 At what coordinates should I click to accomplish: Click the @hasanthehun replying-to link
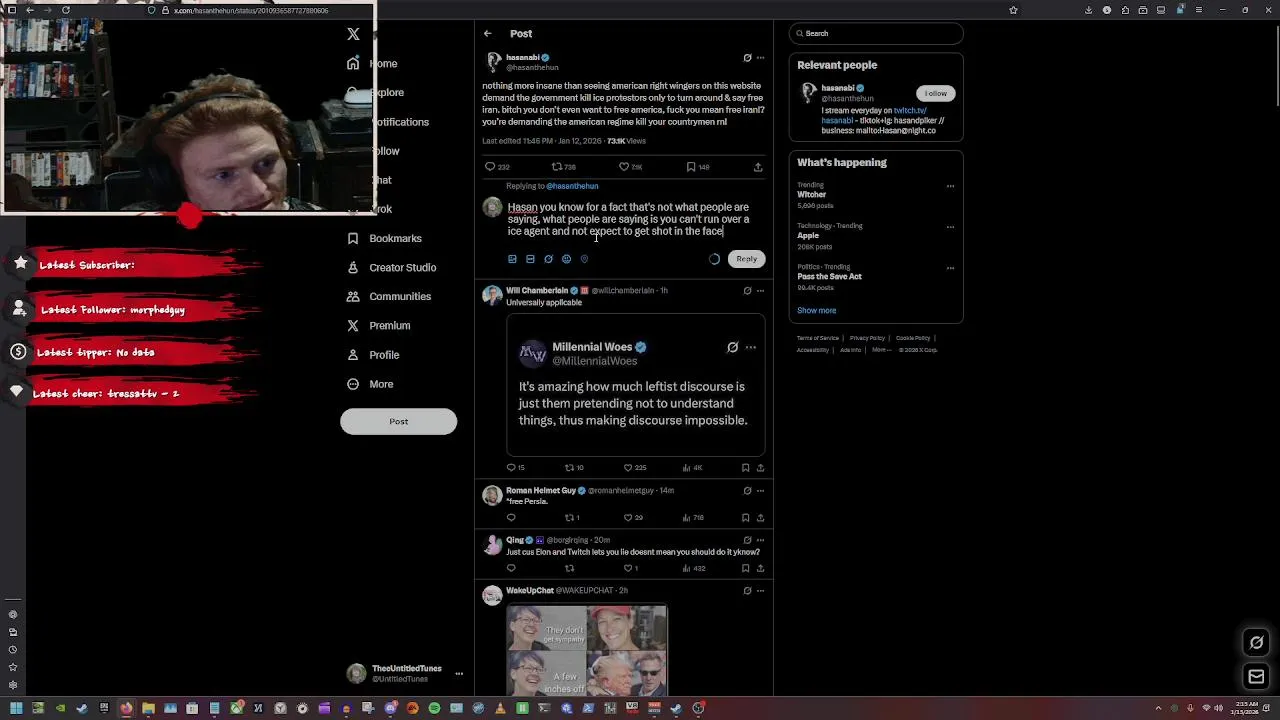click(x=572, y=186)
